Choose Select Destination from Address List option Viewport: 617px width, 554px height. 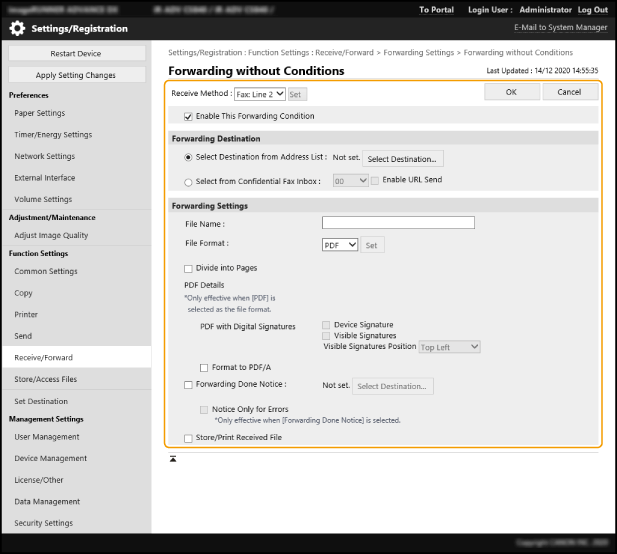pos(189,158)
